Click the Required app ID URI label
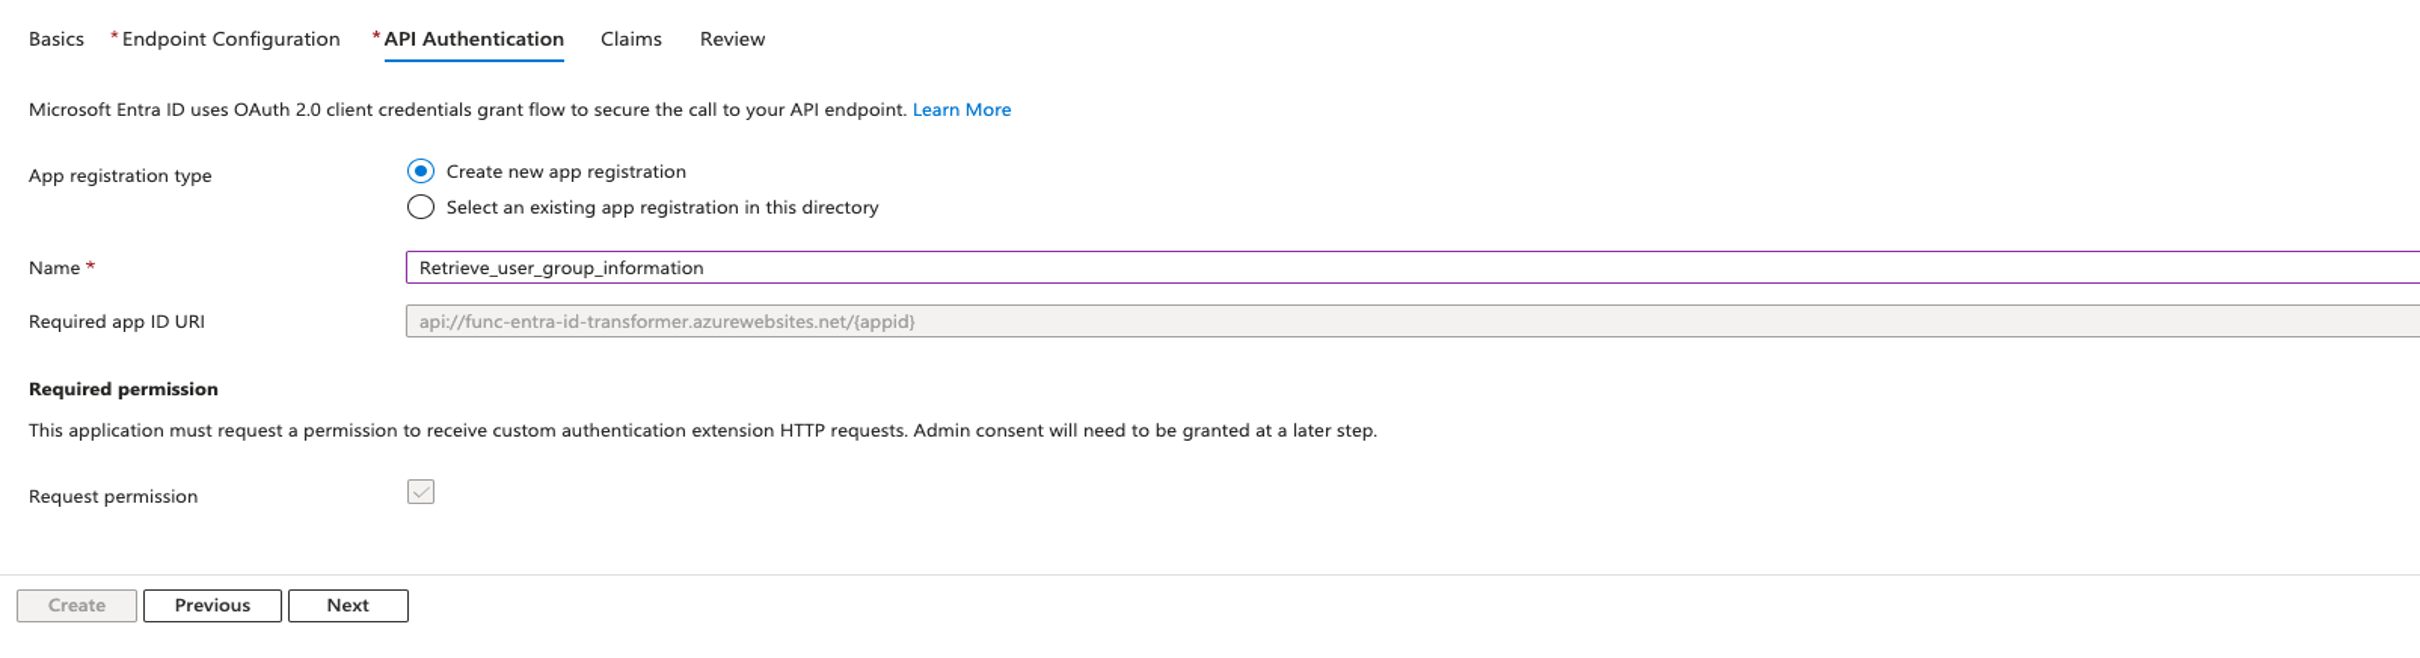 coord(117,322)
